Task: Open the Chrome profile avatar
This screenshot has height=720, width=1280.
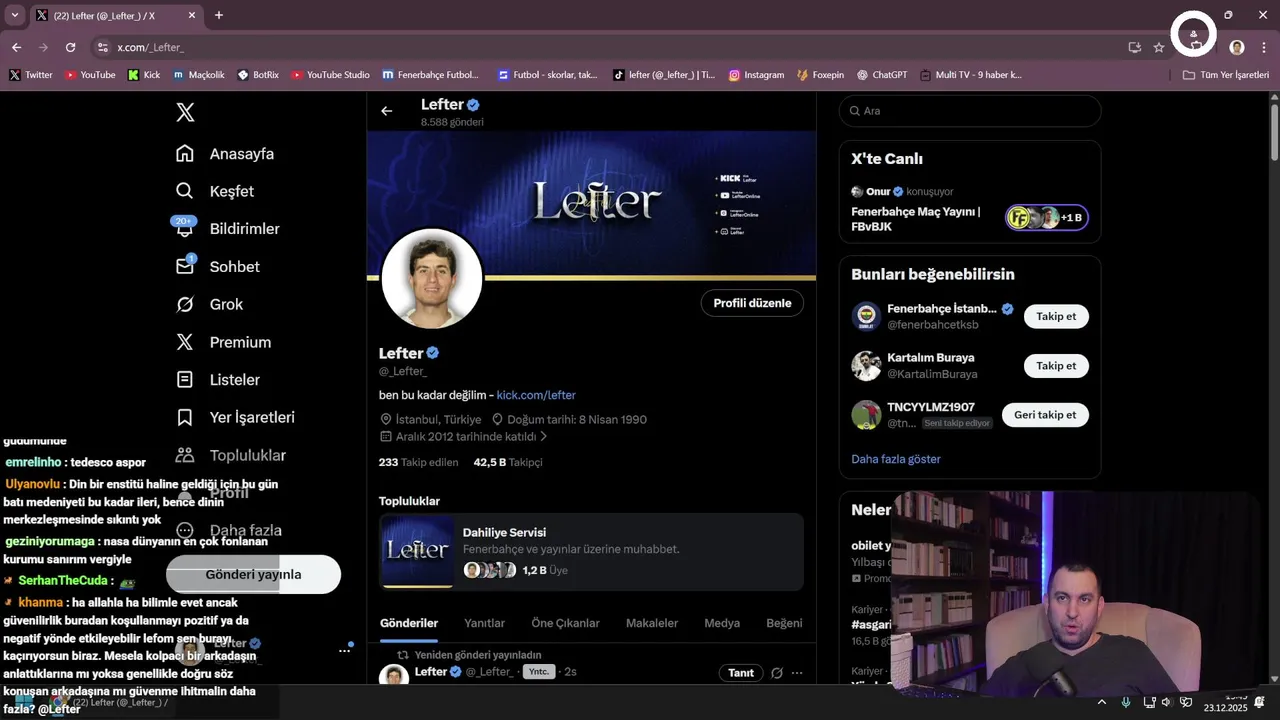Action: click(1237, 47)
